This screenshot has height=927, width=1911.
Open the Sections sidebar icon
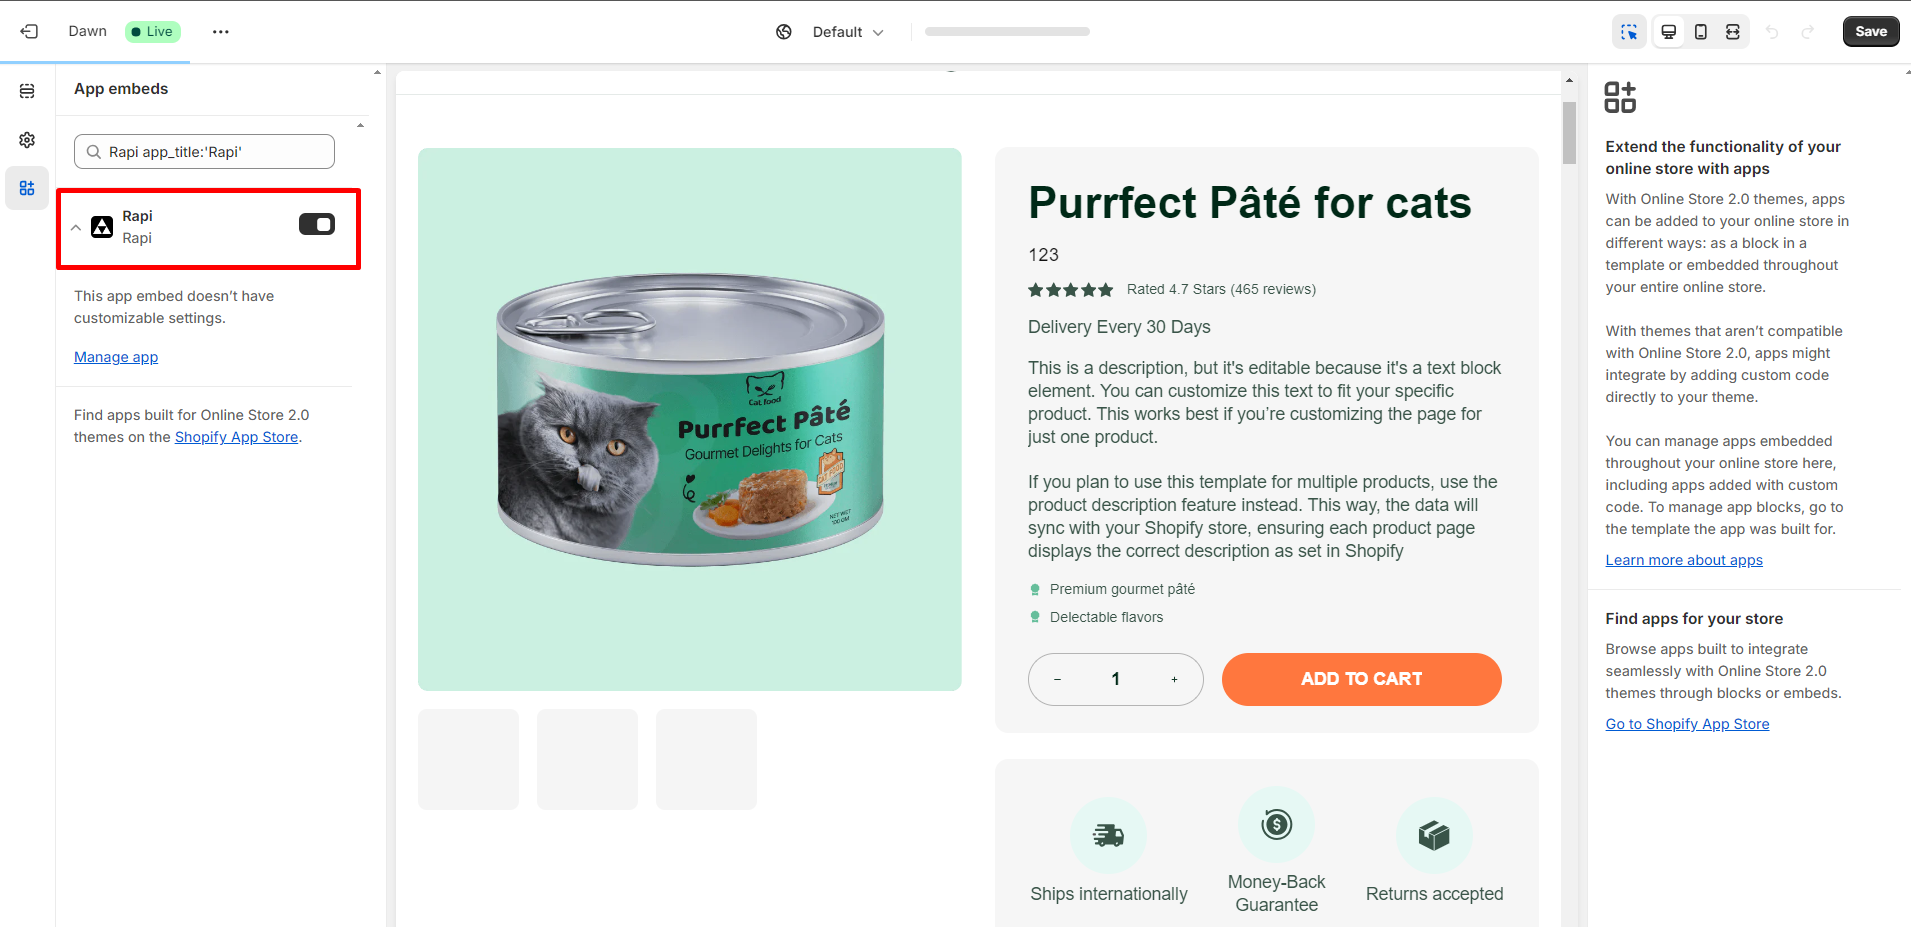(27, 91)
